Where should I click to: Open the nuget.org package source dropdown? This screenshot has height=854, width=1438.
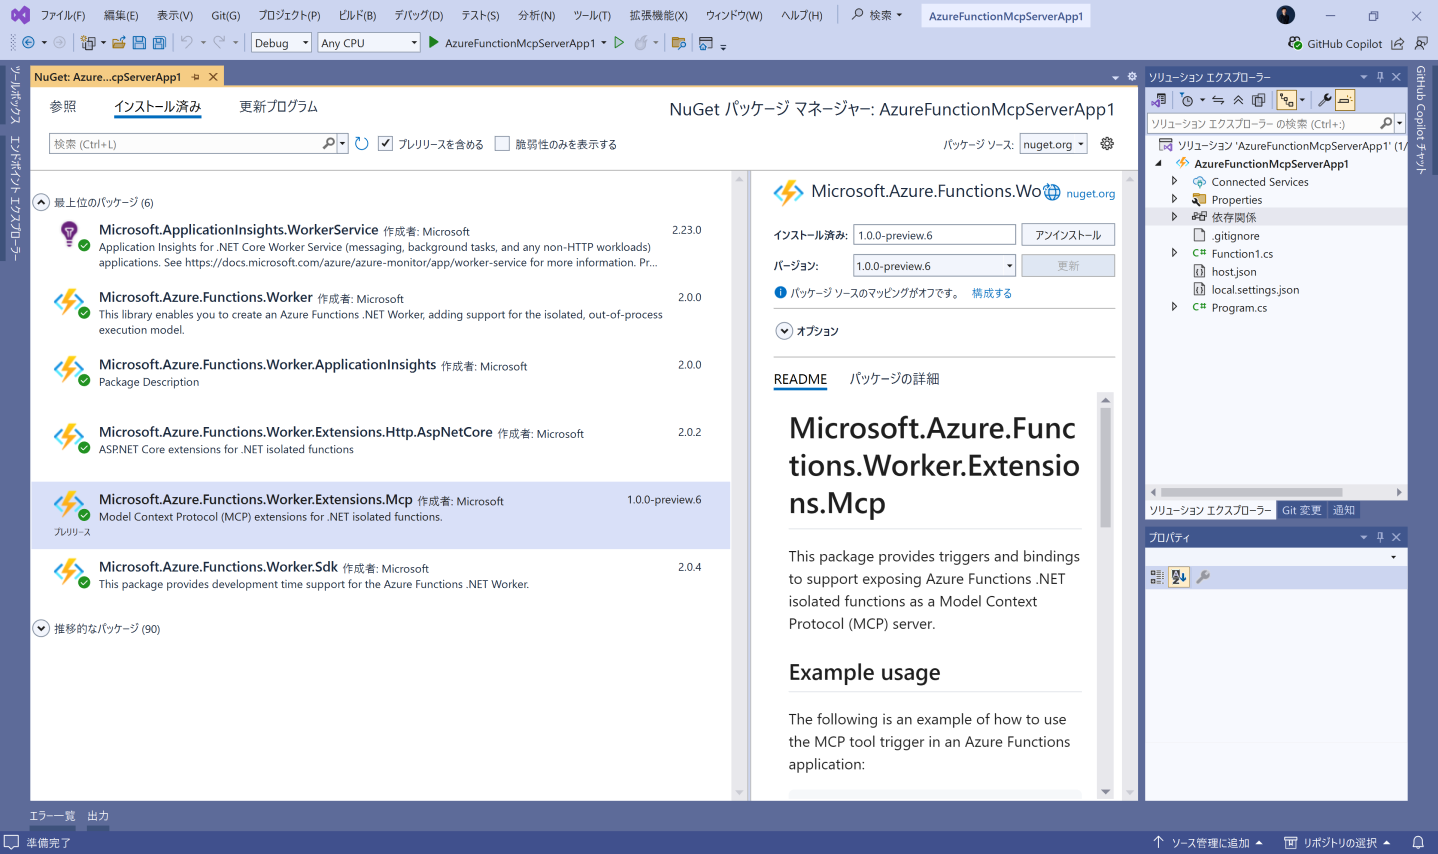[1053, 144]
